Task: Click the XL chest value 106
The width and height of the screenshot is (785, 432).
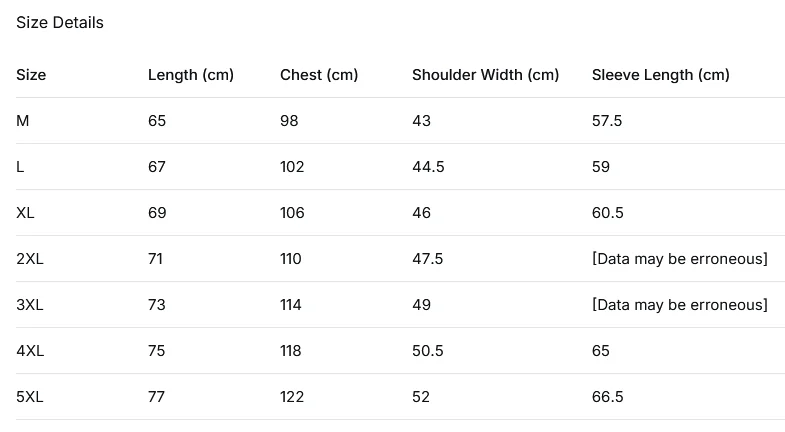Action: tap(292, 213)
